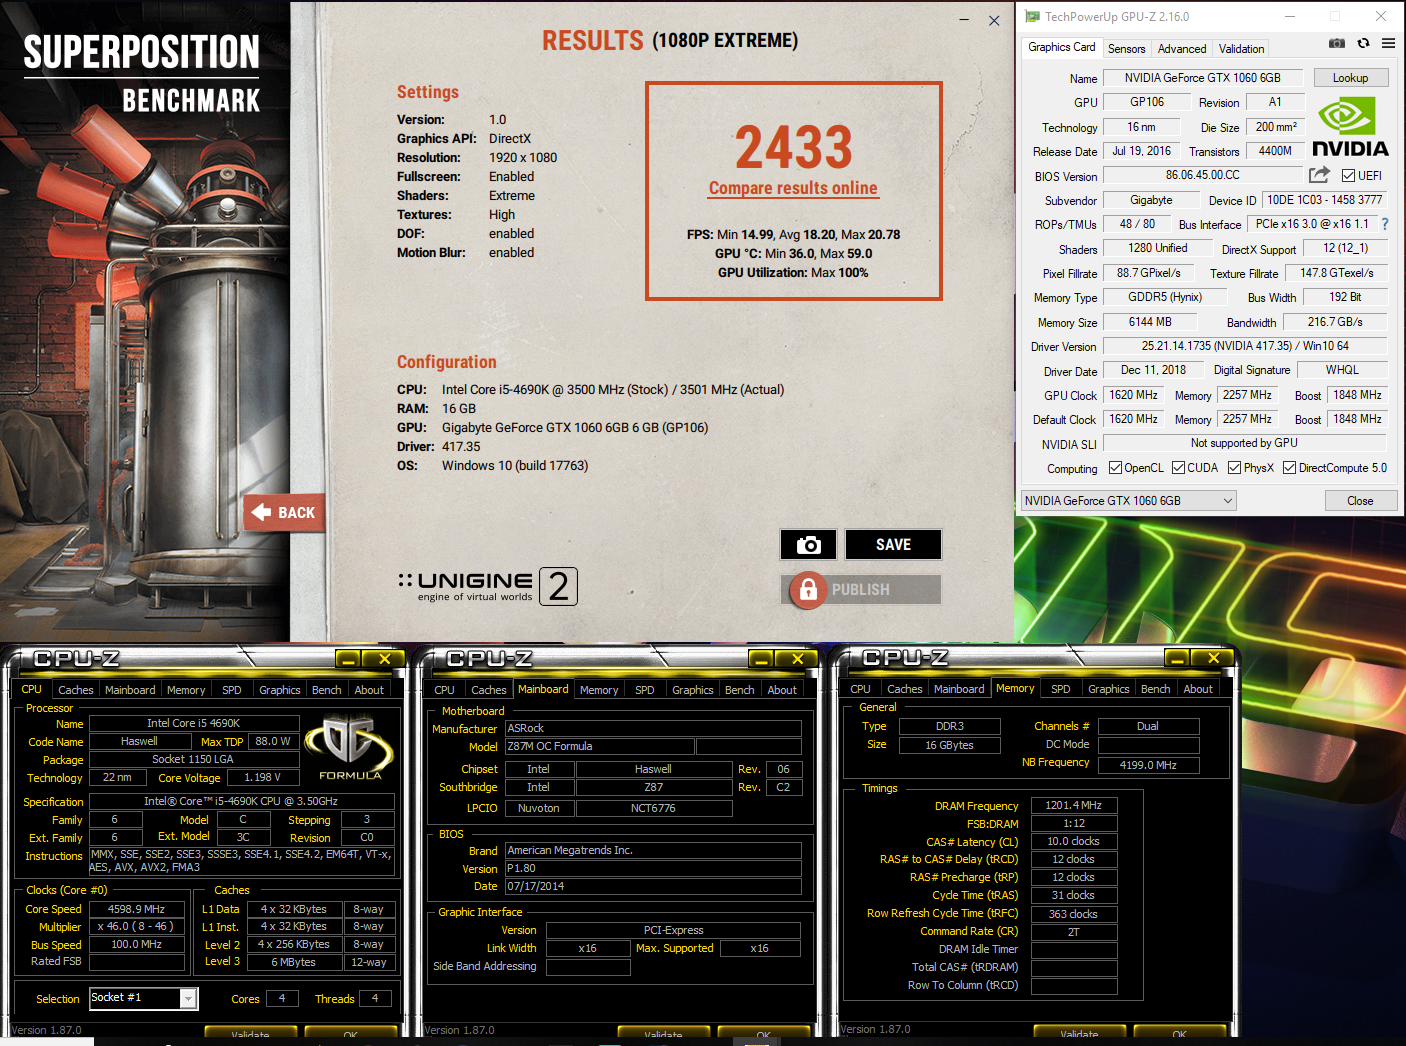Click the Bandwidth 216.7 GB/s field
The height and width of the screenshot is (1046, 1406).
[1335, 322]
